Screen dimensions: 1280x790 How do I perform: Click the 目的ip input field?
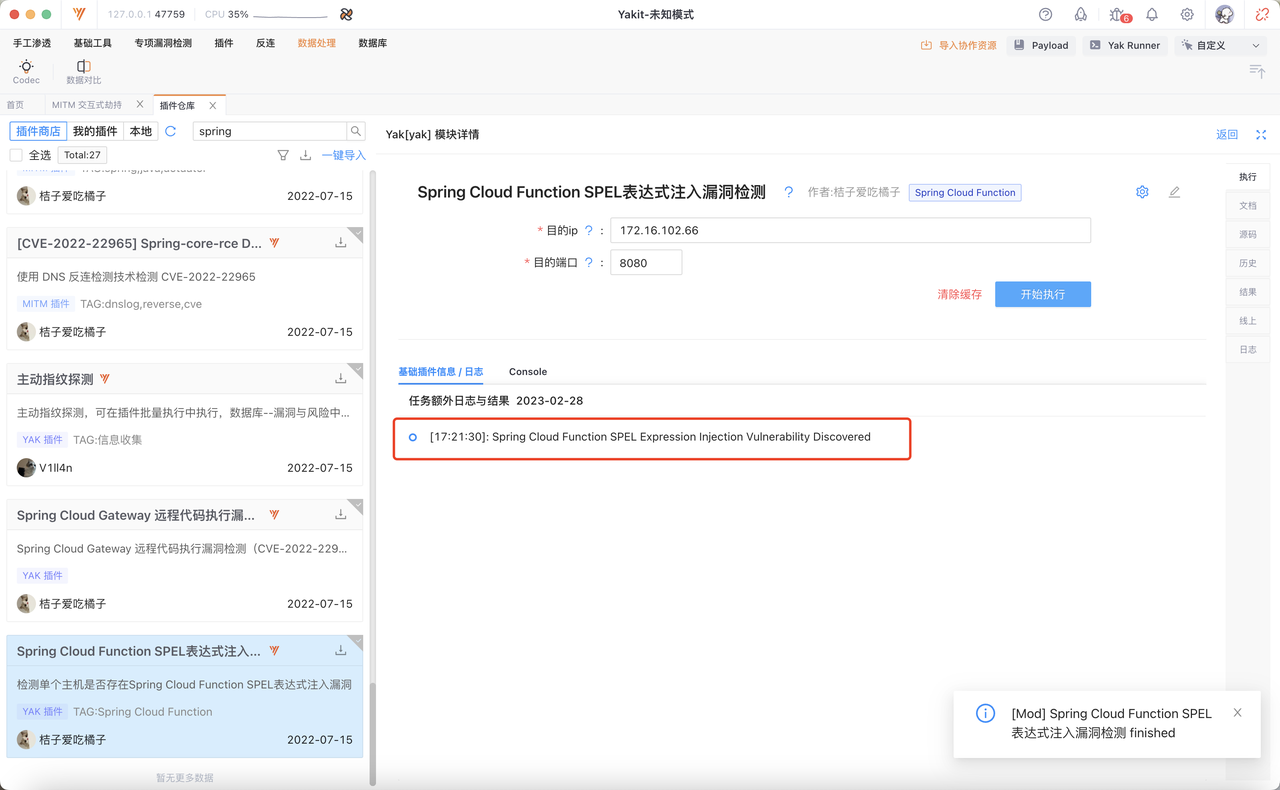(x=850, y=230)
